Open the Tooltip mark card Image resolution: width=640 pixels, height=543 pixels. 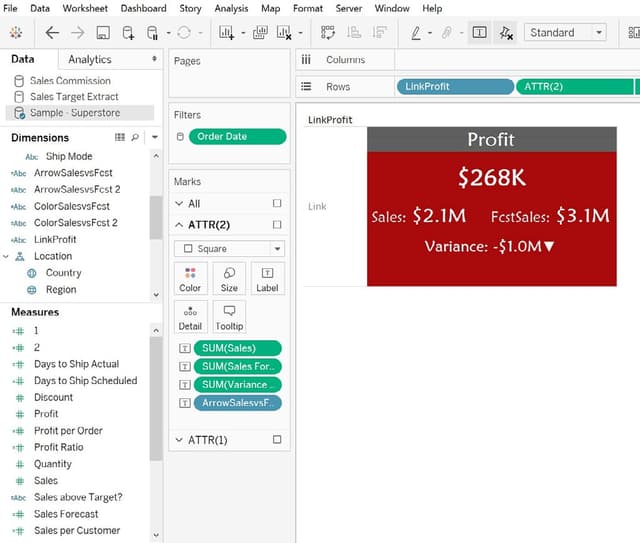(x=229, y=316)
